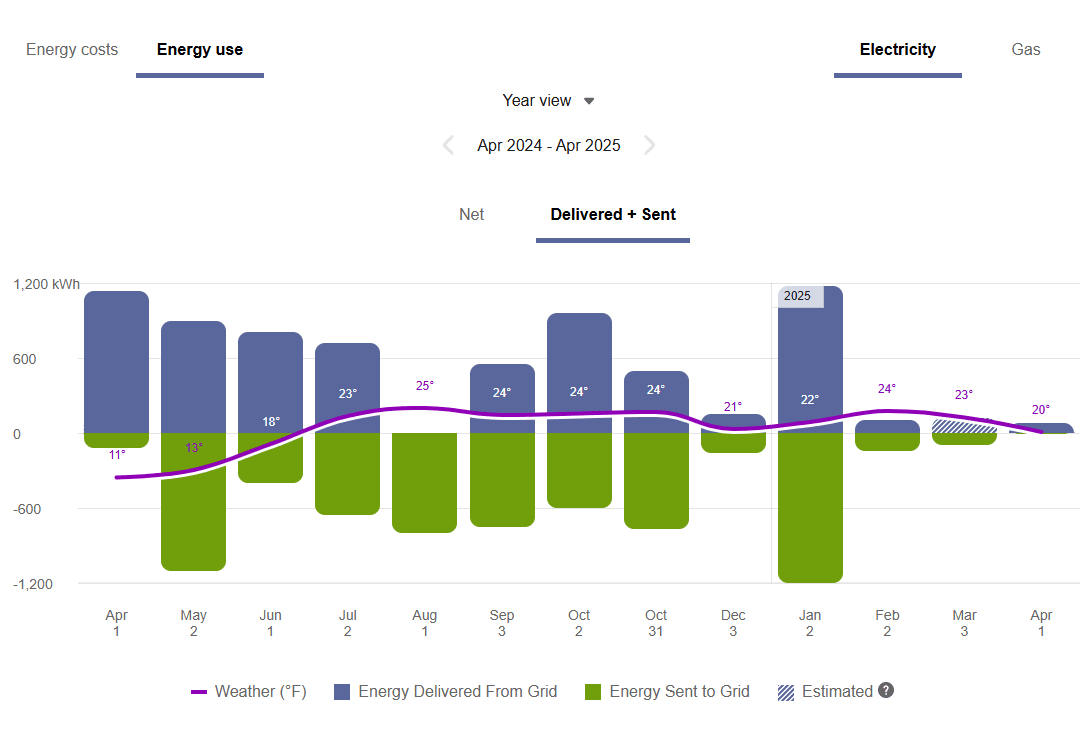Toggle to the Gas tab
This screenshot has height=733, width=1090.
click(1025, 49)
